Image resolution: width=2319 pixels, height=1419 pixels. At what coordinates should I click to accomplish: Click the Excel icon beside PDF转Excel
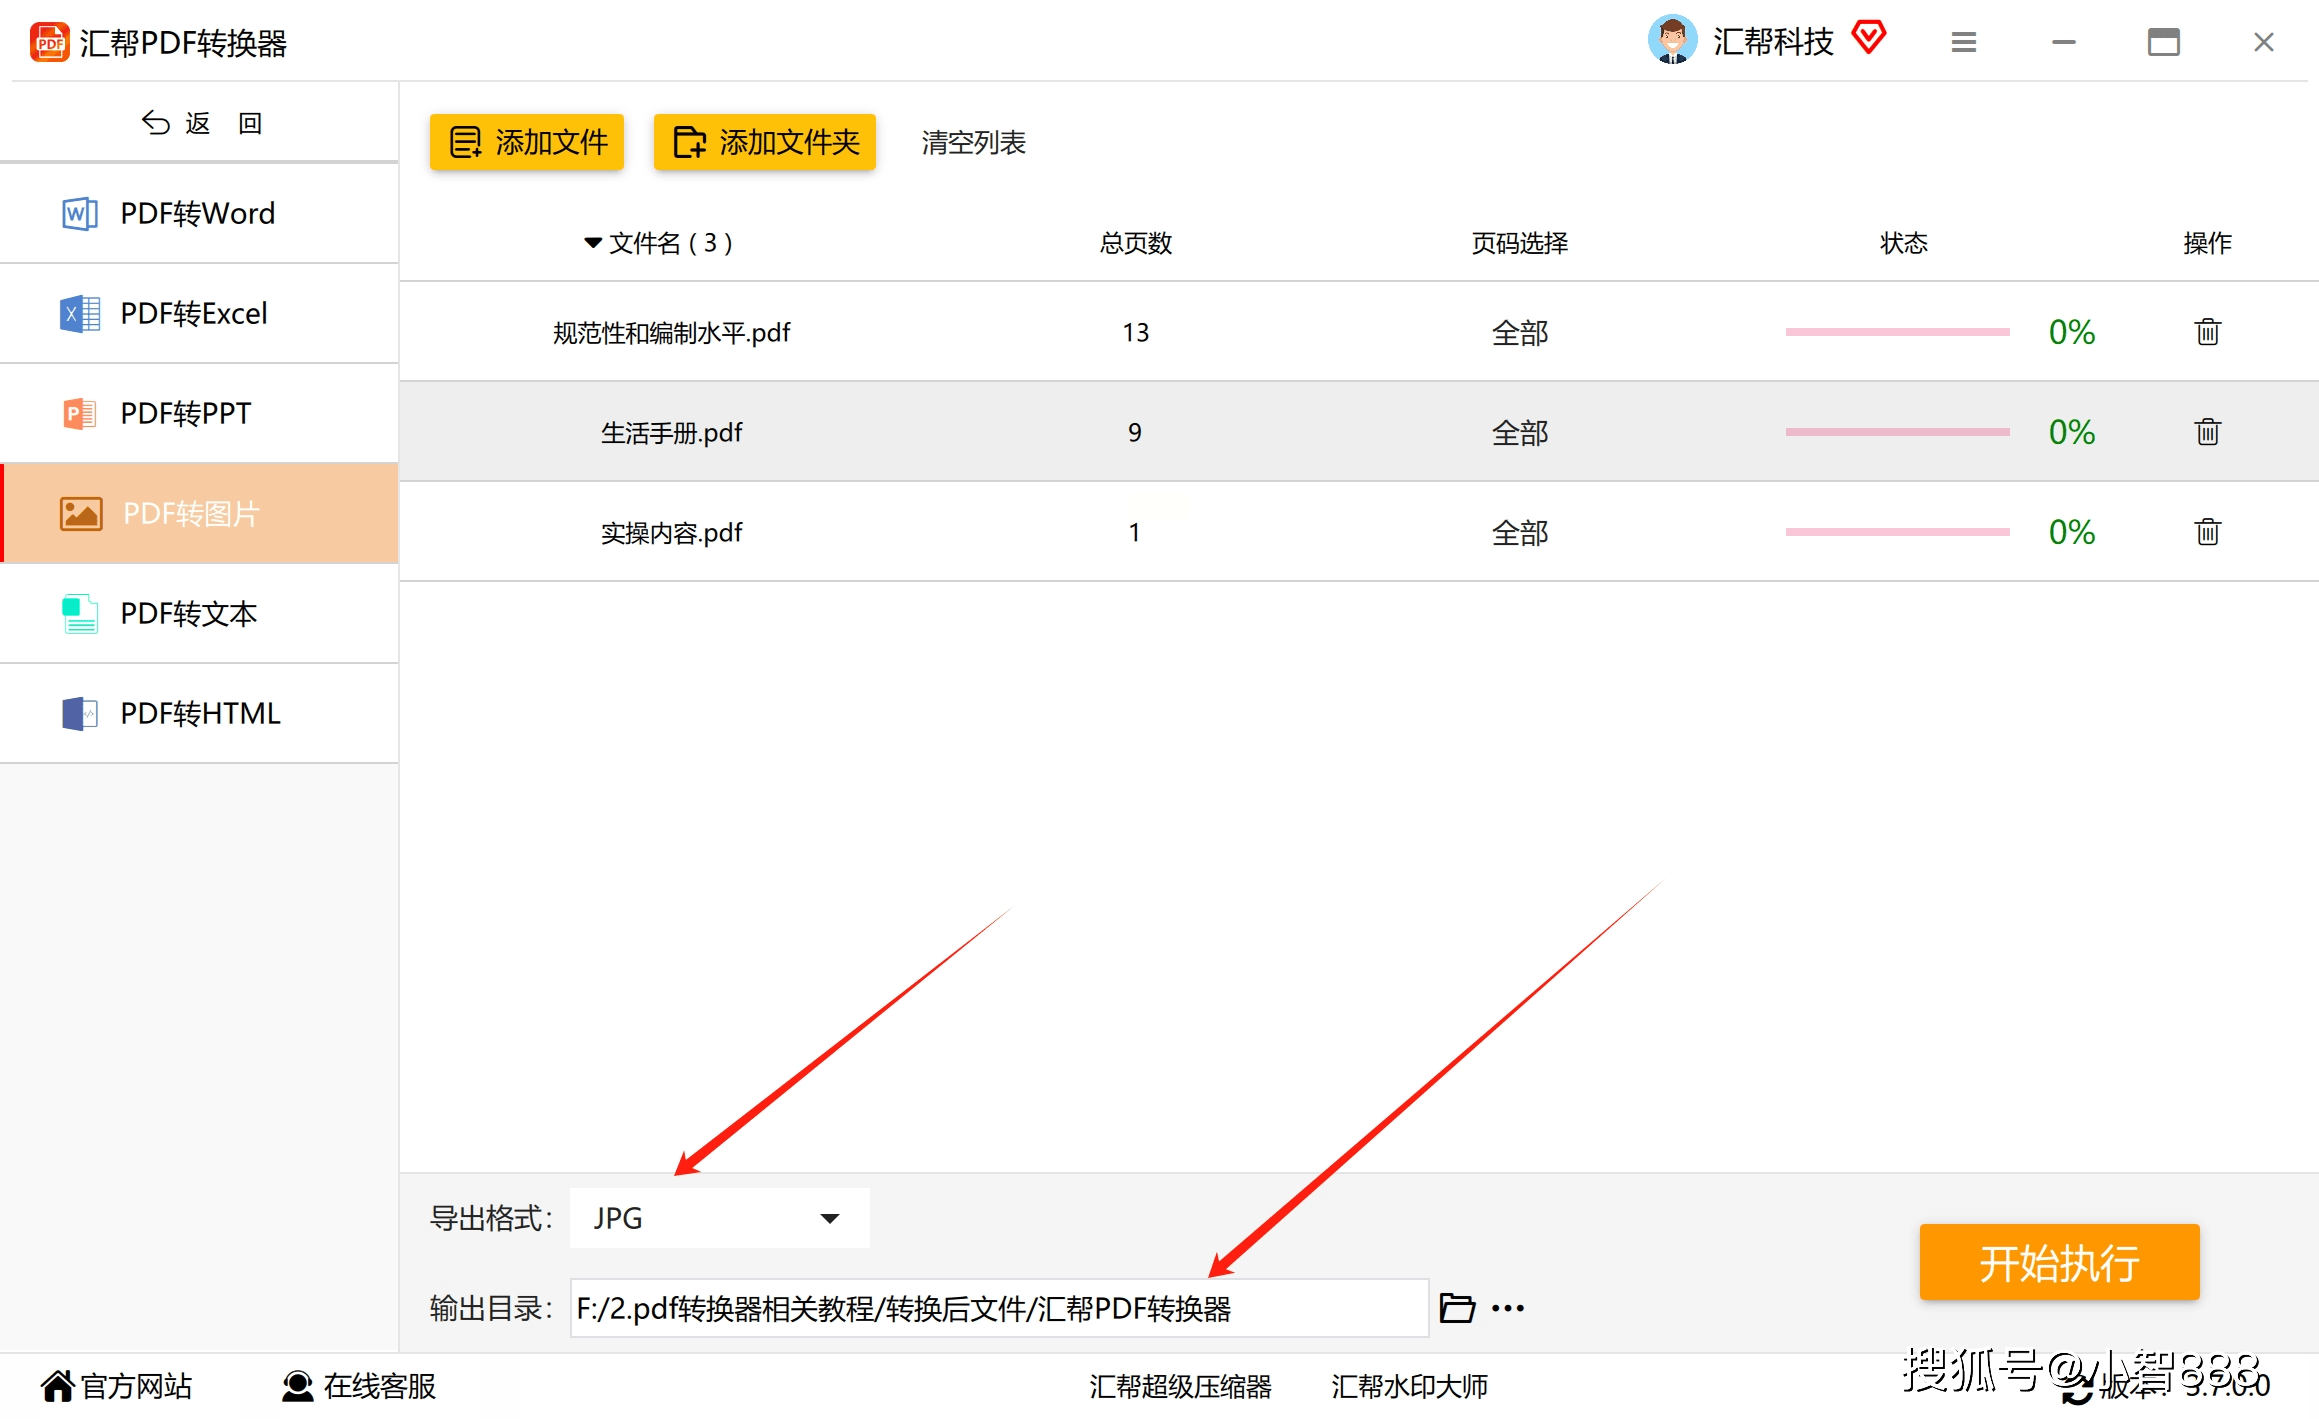pyautogui.click(x=80, y=313)
